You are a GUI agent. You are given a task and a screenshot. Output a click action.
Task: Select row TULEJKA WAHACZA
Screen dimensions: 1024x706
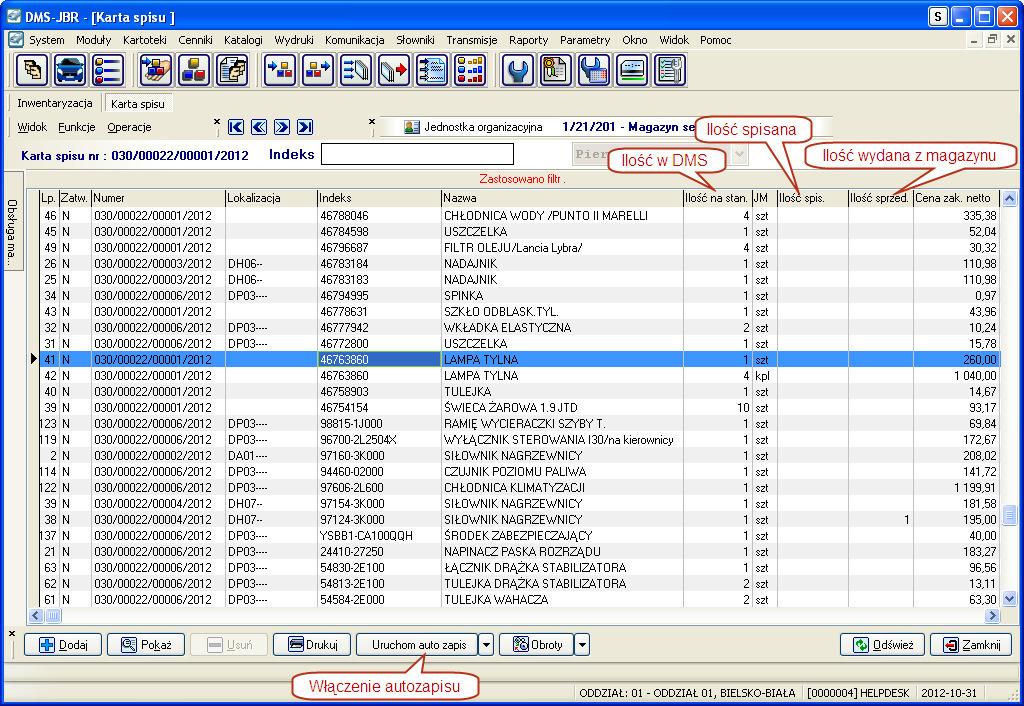pos(519,600)
